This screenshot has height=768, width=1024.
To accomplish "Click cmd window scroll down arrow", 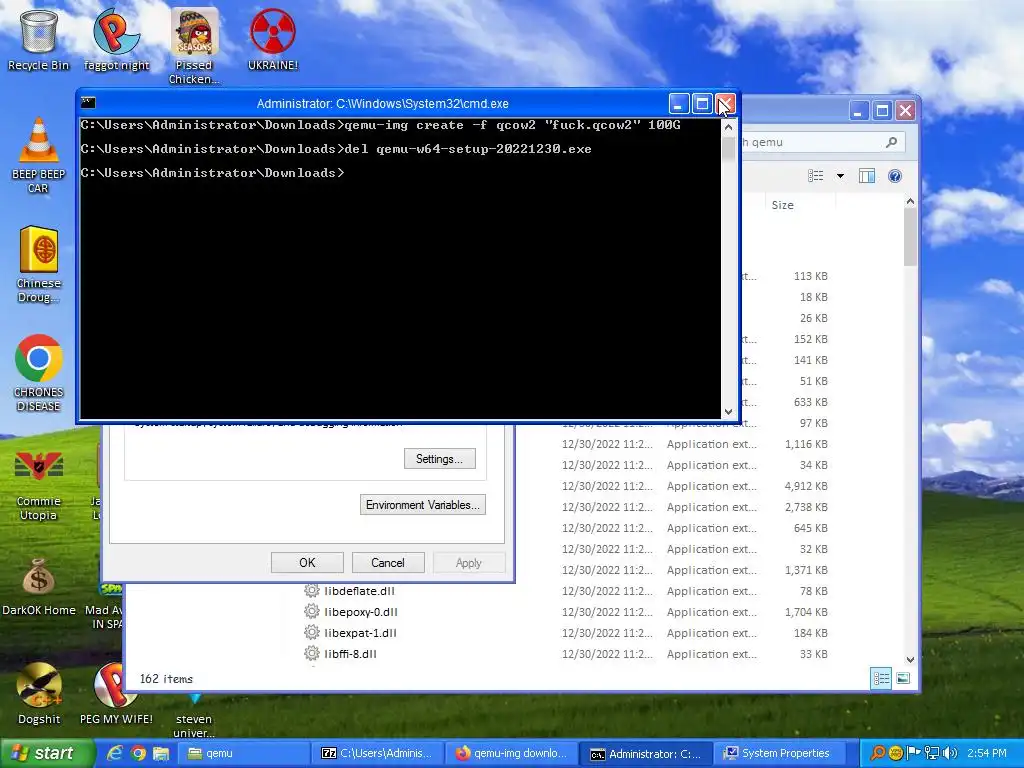I will (728, 411).
